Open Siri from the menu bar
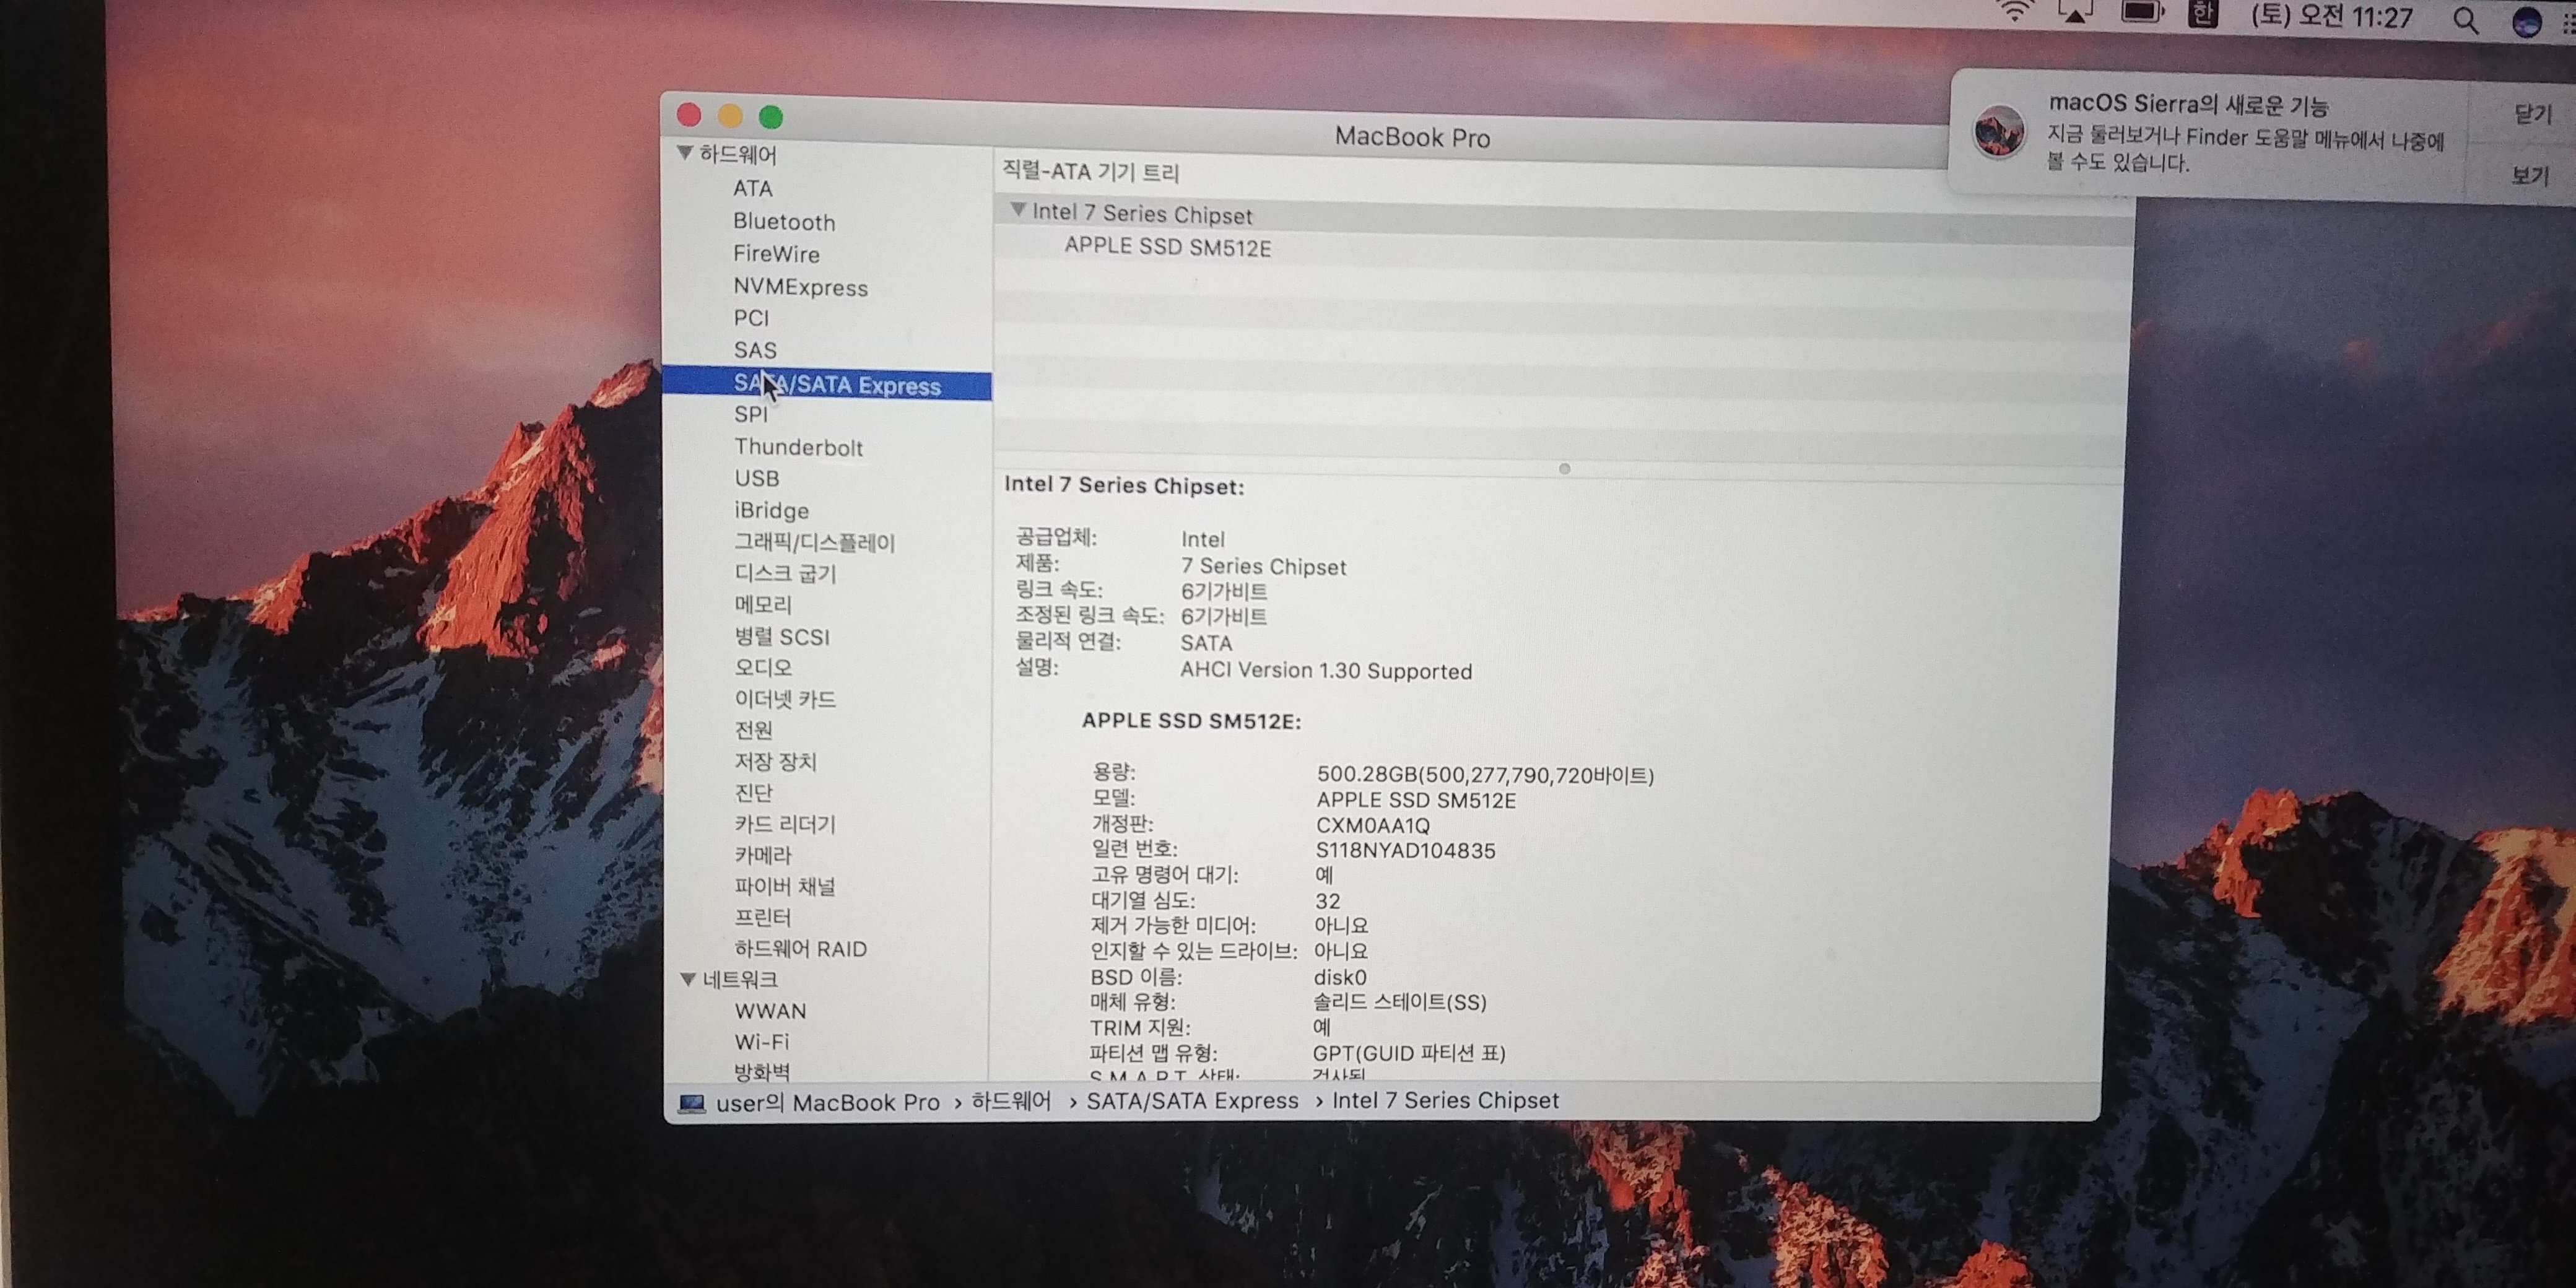The width and height of the screenshot is (2576, 1288). [x=2526, y=22]
